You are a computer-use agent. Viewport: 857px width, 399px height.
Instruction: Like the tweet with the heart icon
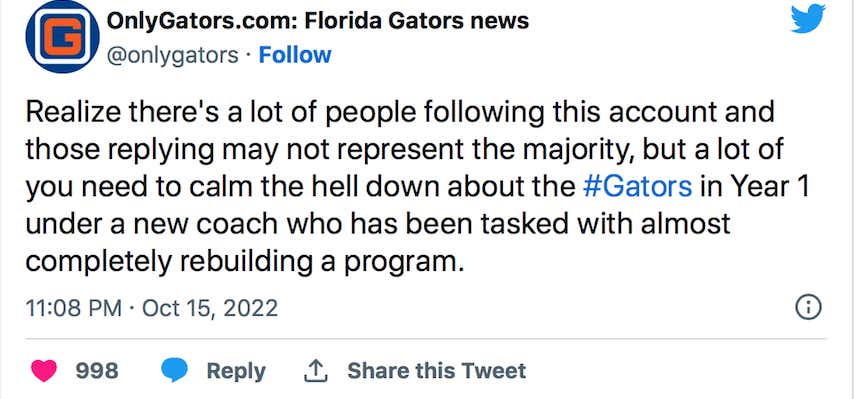(x=44, y=371)
